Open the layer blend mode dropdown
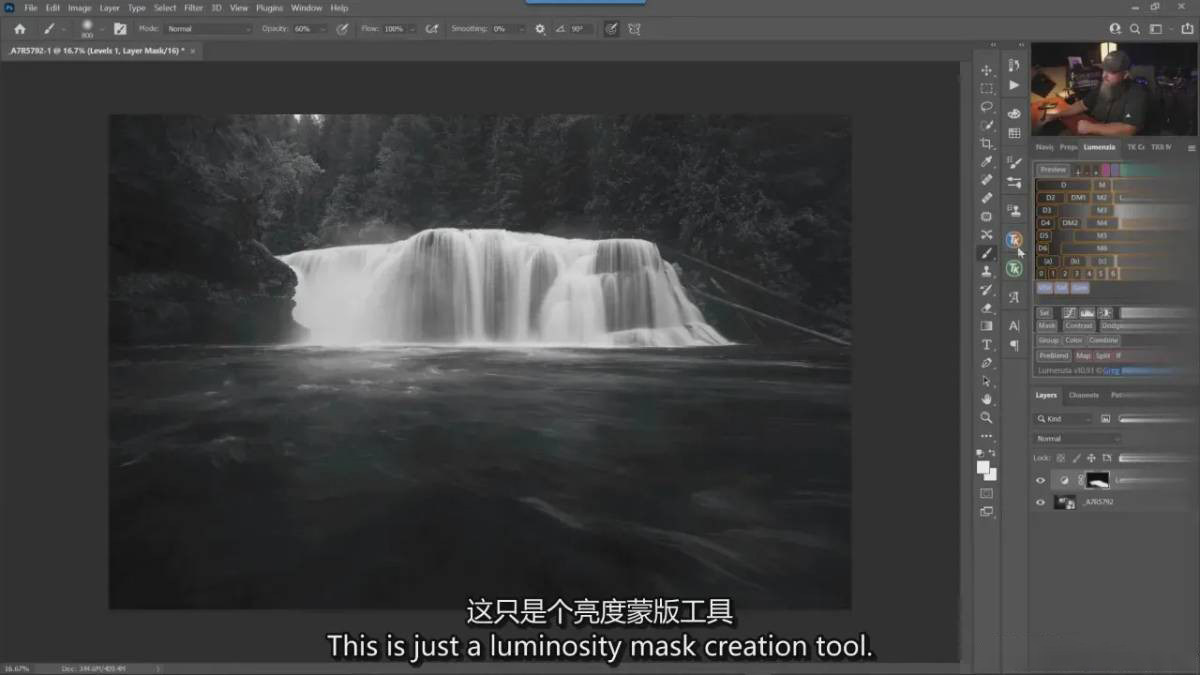Viewport: 1200px width, 675px height. pyautogui.click(x=1077, y=439)
